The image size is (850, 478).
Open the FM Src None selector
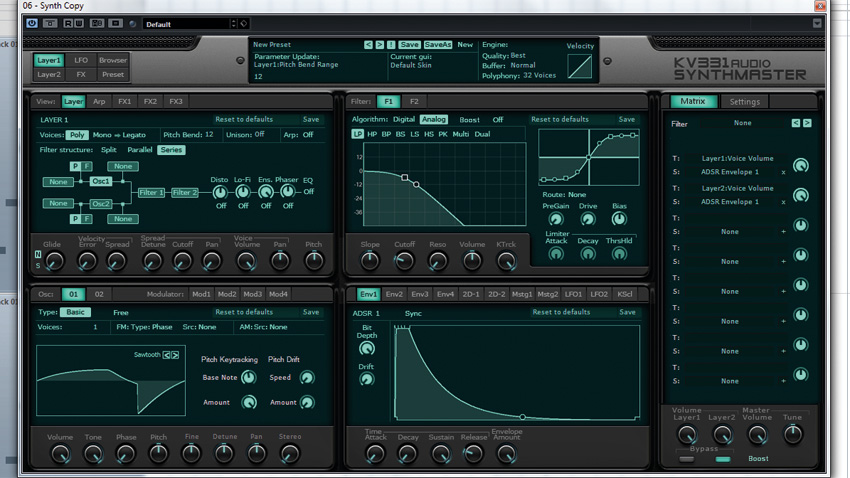[x=207, y=327]
